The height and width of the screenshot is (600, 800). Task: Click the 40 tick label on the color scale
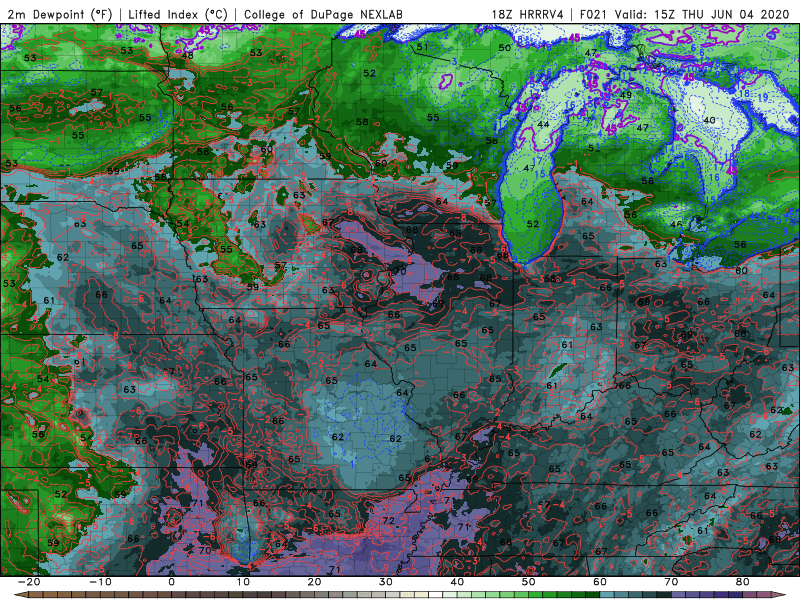457,582
